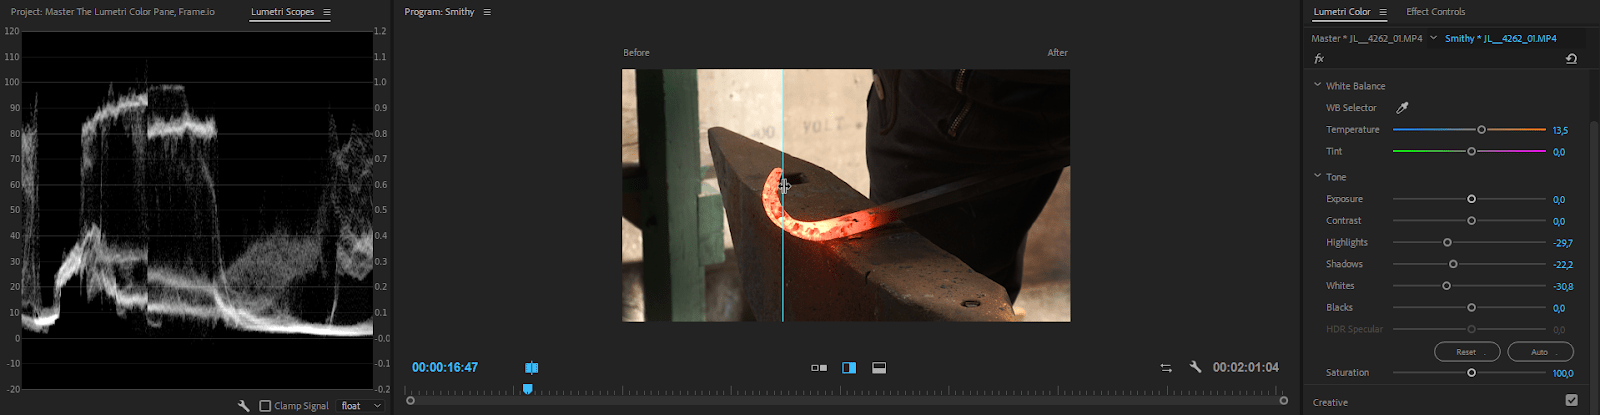Collapse the White Balance section

point(1318,85)
